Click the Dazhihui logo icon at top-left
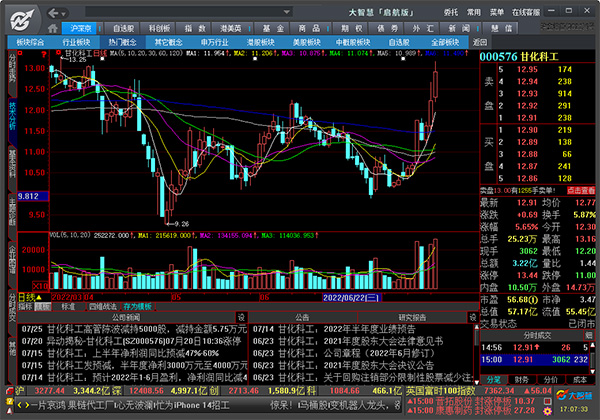The height and width of the screenshot is (420, 600). 23,19
